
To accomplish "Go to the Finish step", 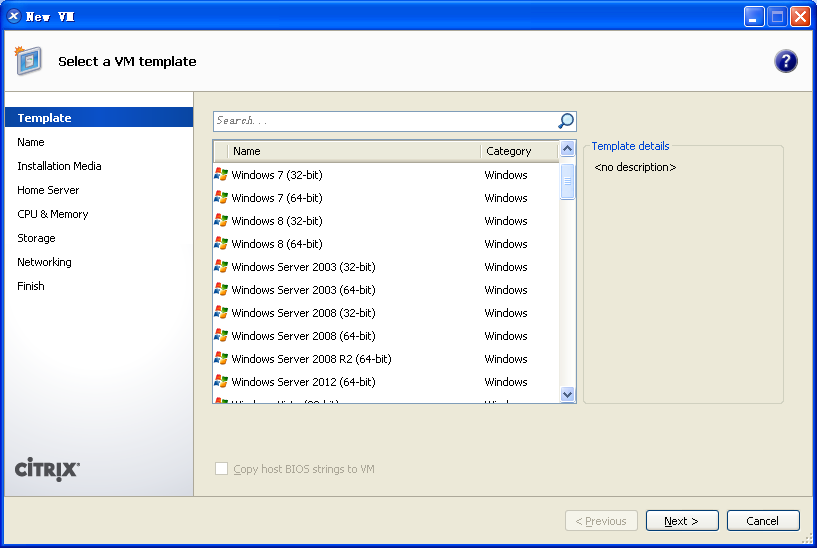I will (31, 285).
